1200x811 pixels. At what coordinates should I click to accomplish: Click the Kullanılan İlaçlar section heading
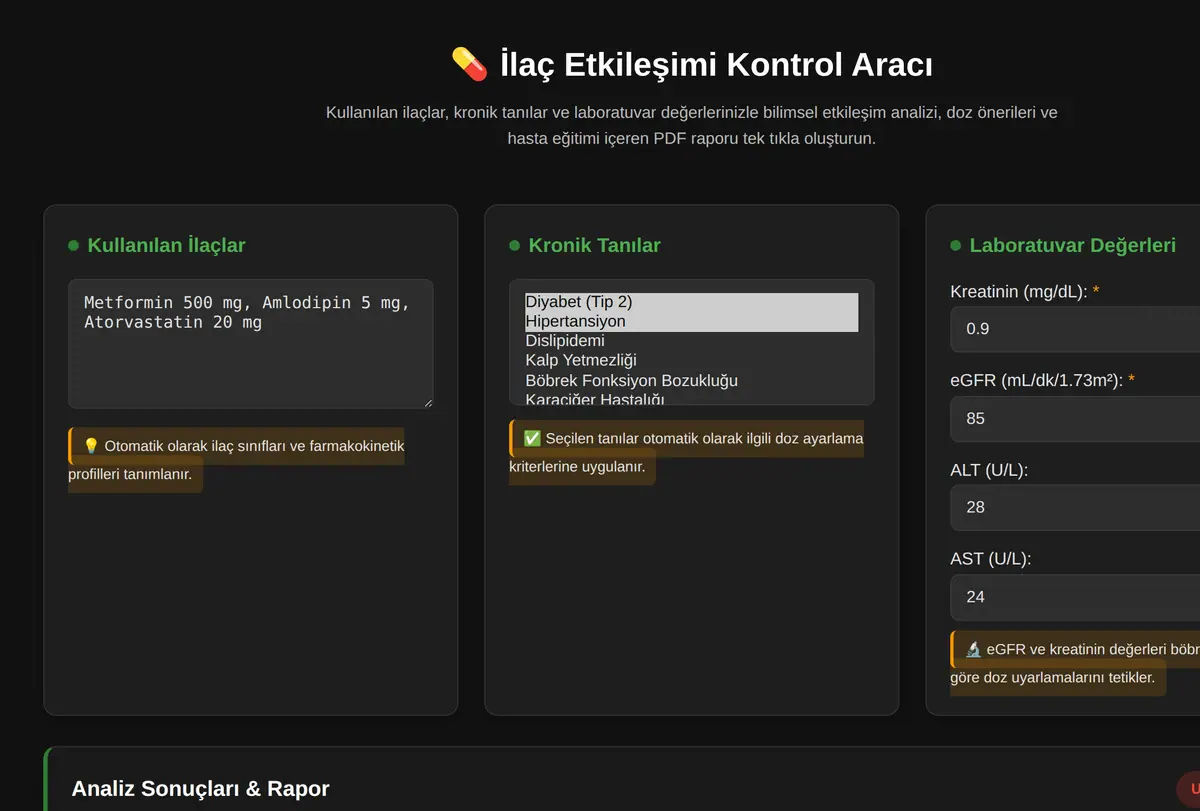[x=166, y=245]
